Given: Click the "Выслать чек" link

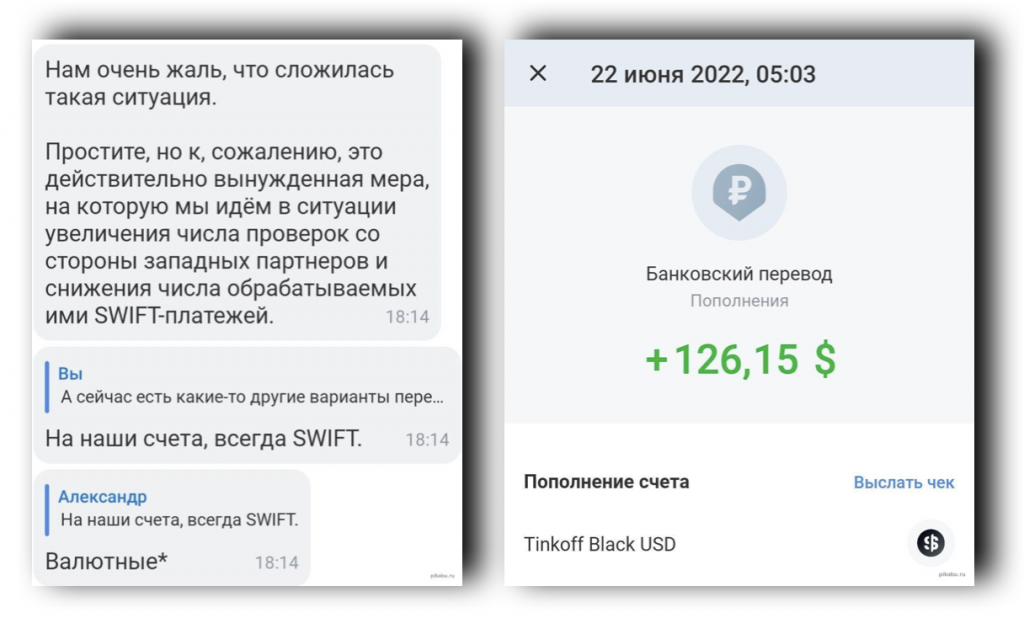Looking at the screenshot, I should click(904, 482).
